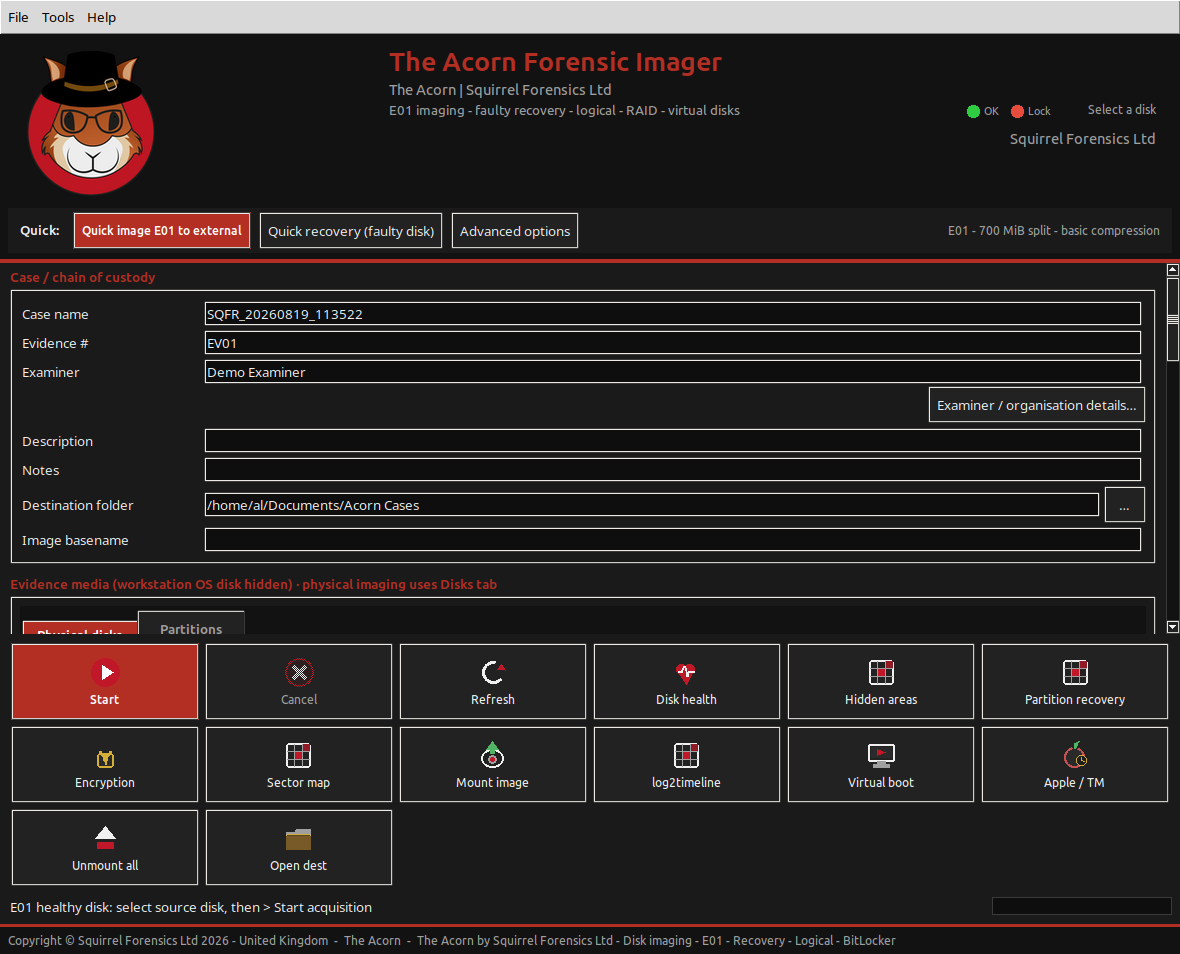Click 'Squirrel Forensics Ltd' label at top right
1180x954 pixels.
click(1082, 139)
